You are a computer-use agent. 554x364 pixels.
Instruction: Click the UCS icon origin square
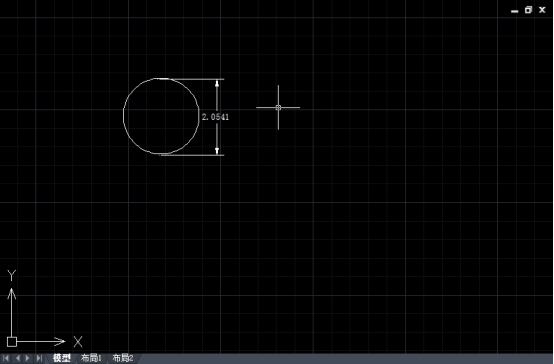click(12, 342)
